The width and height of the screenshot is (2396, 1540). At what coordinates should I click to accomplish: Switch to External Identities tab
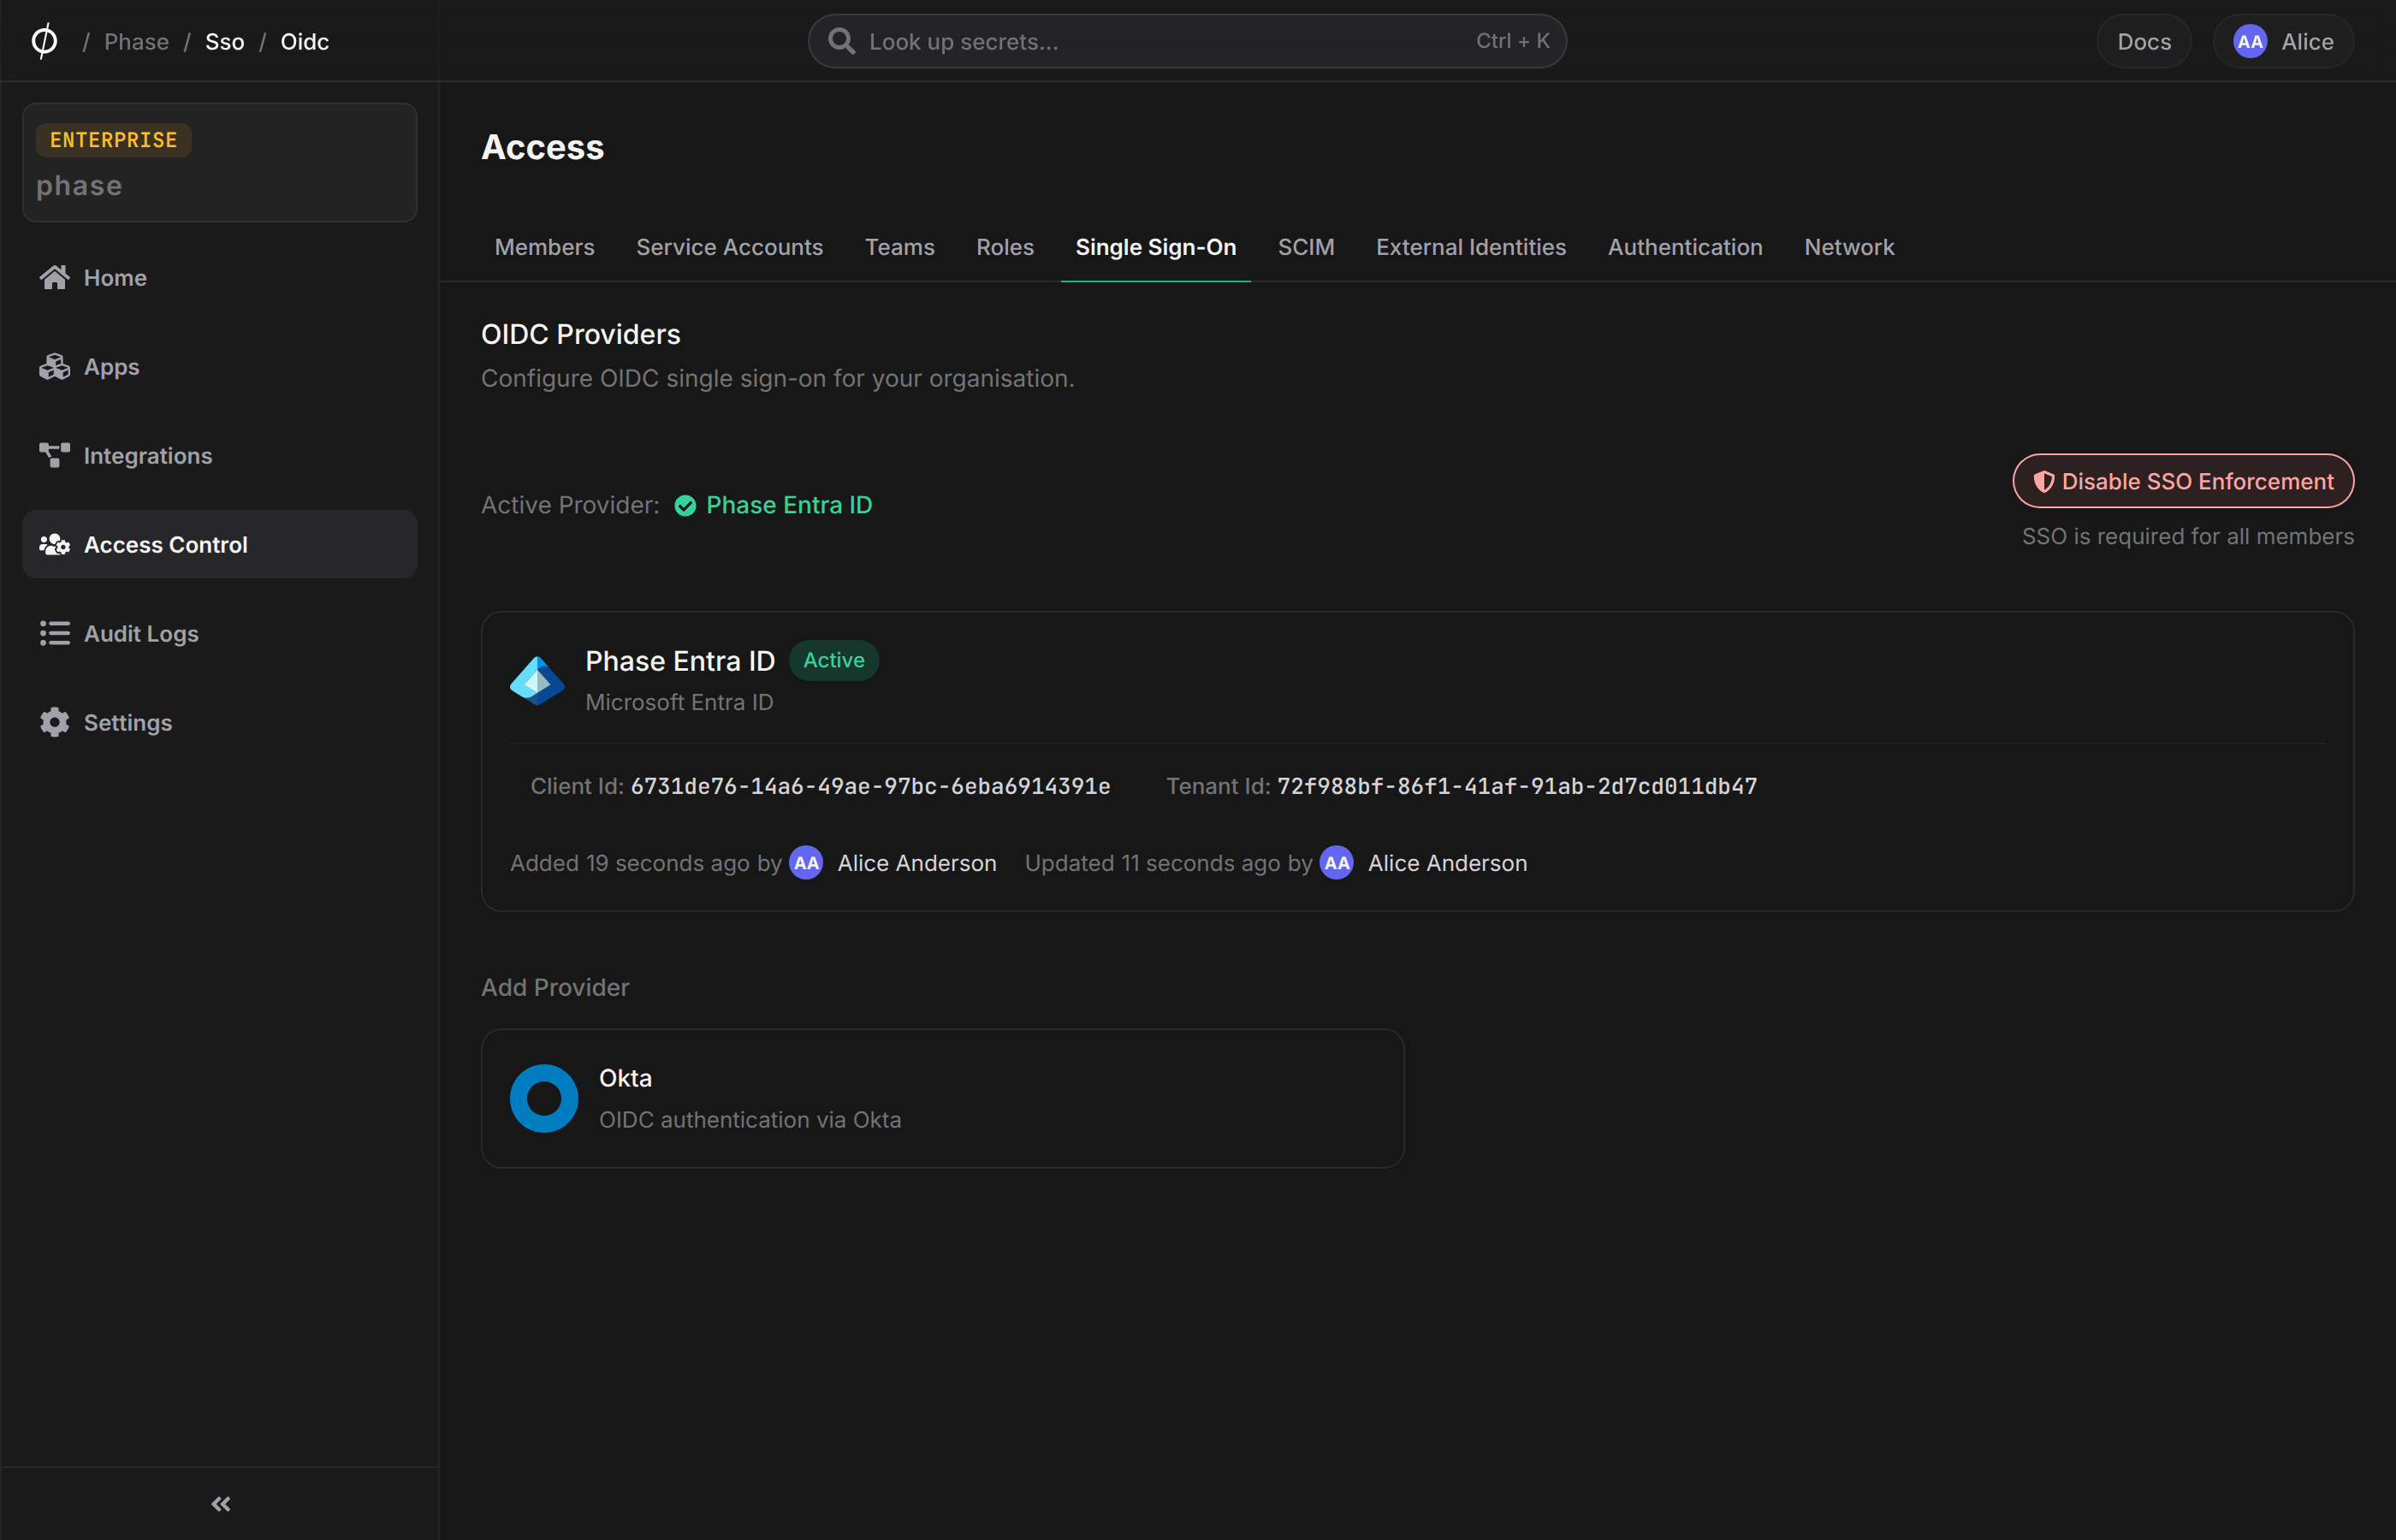pyautogui.click(x=1470, y=247)
